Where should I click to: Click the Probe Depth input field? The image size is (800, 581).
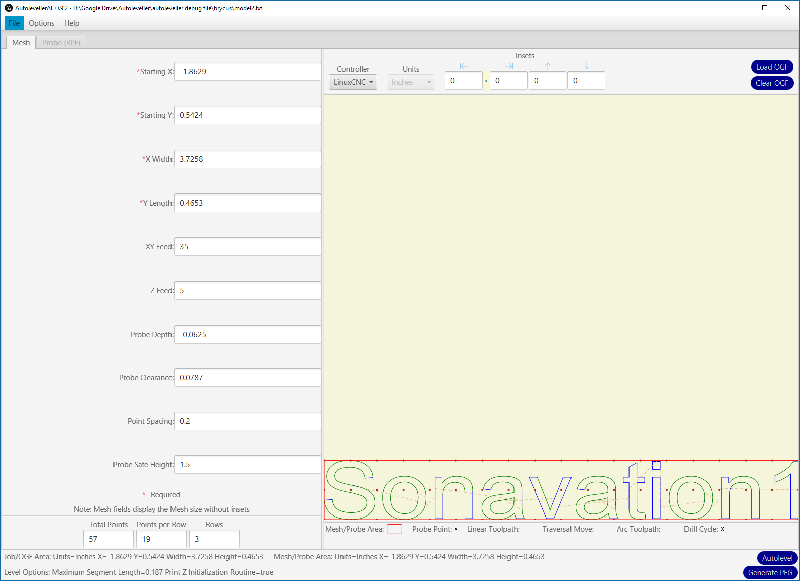coord(248,334)
